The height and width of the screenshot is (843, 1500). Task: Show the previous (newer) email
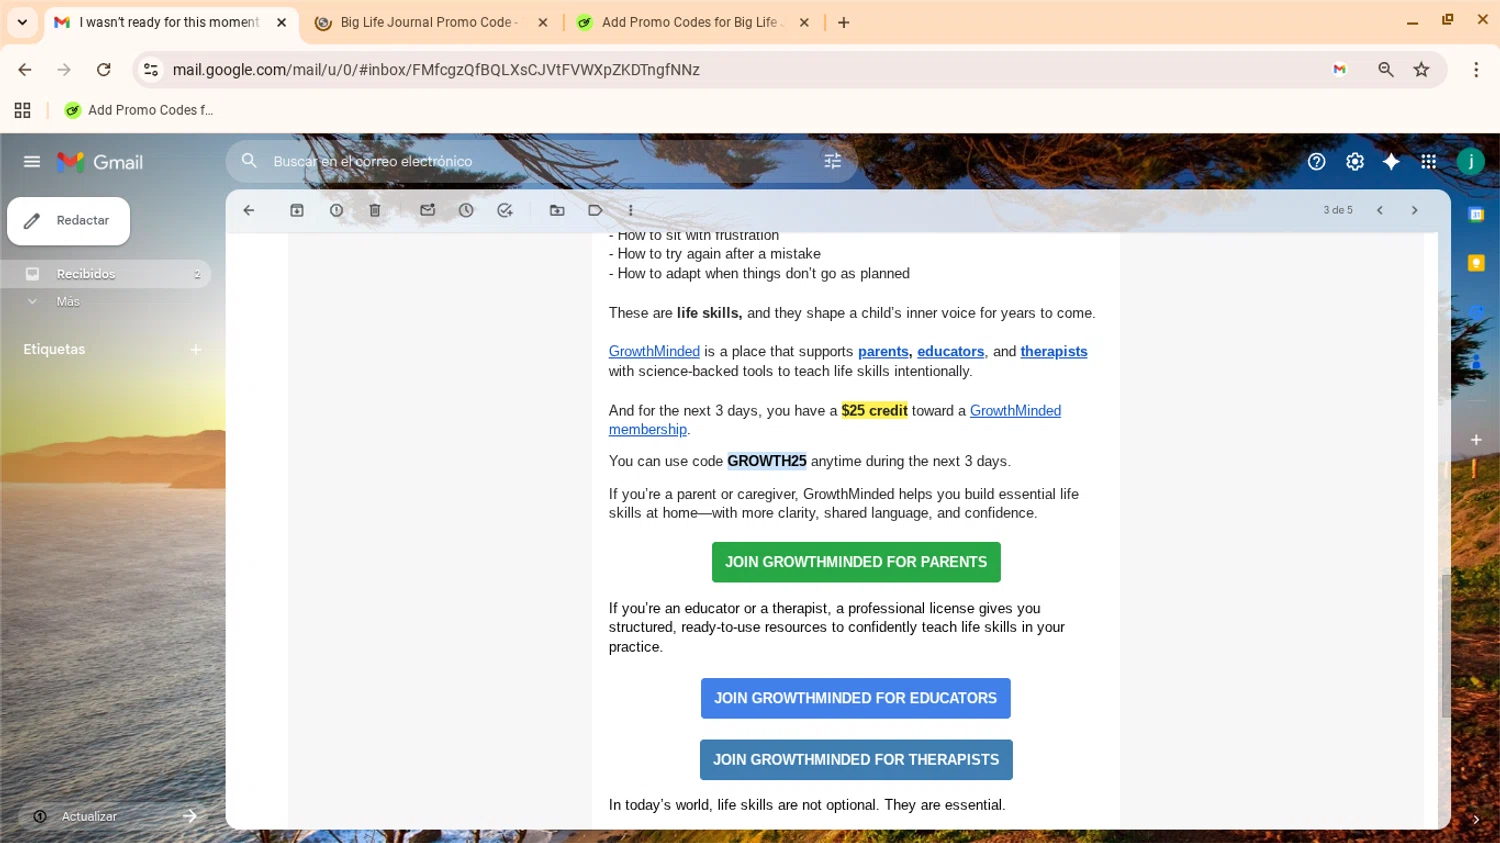(x=1380, y=210)
